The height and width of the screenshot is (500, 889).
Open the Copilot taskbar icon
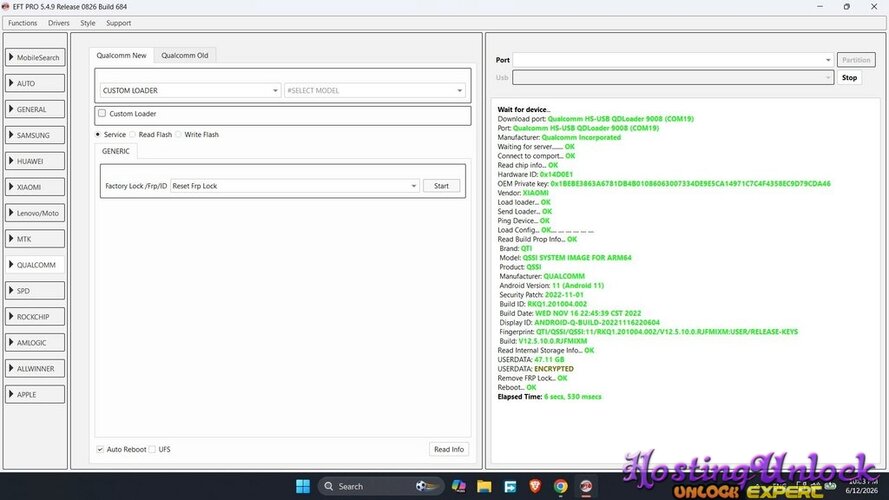[459, 486]
